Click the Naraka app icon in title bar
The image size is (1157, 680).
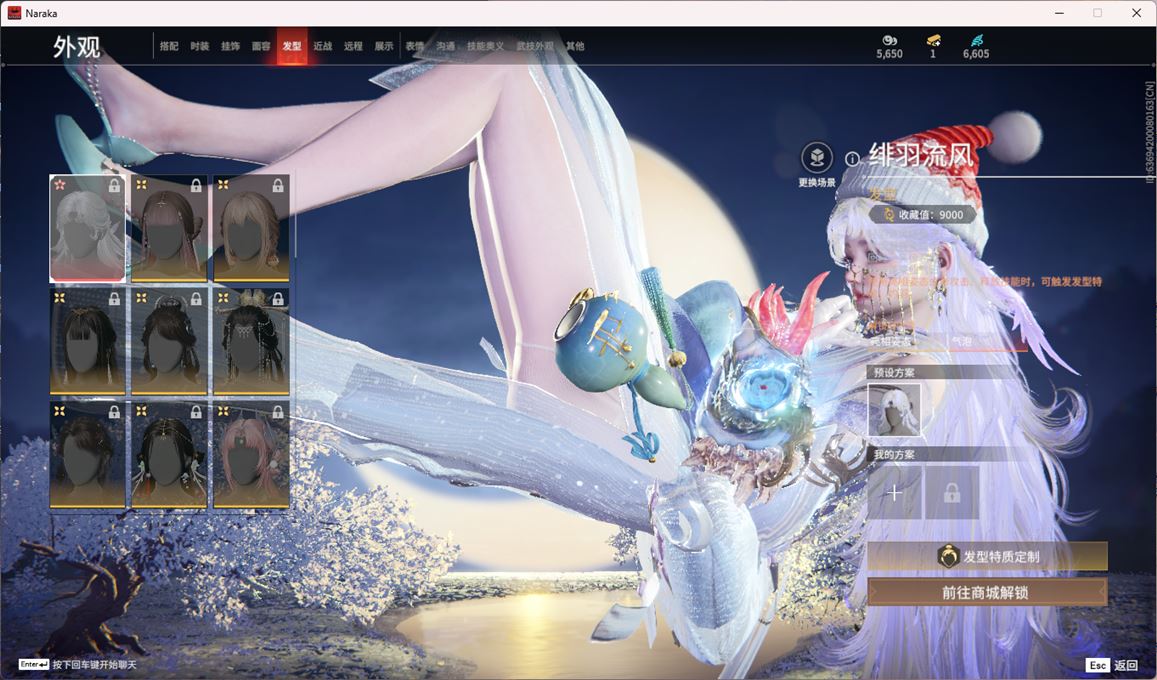pyautogui.click(x=14, y=13)
